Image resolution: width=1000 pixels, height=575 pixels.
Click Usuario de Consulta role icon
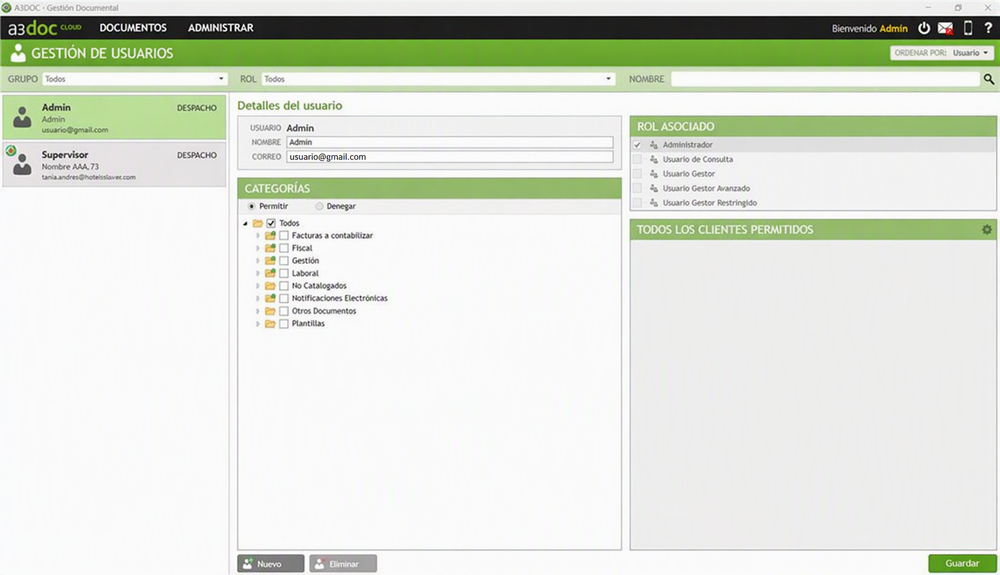point(654,159)
